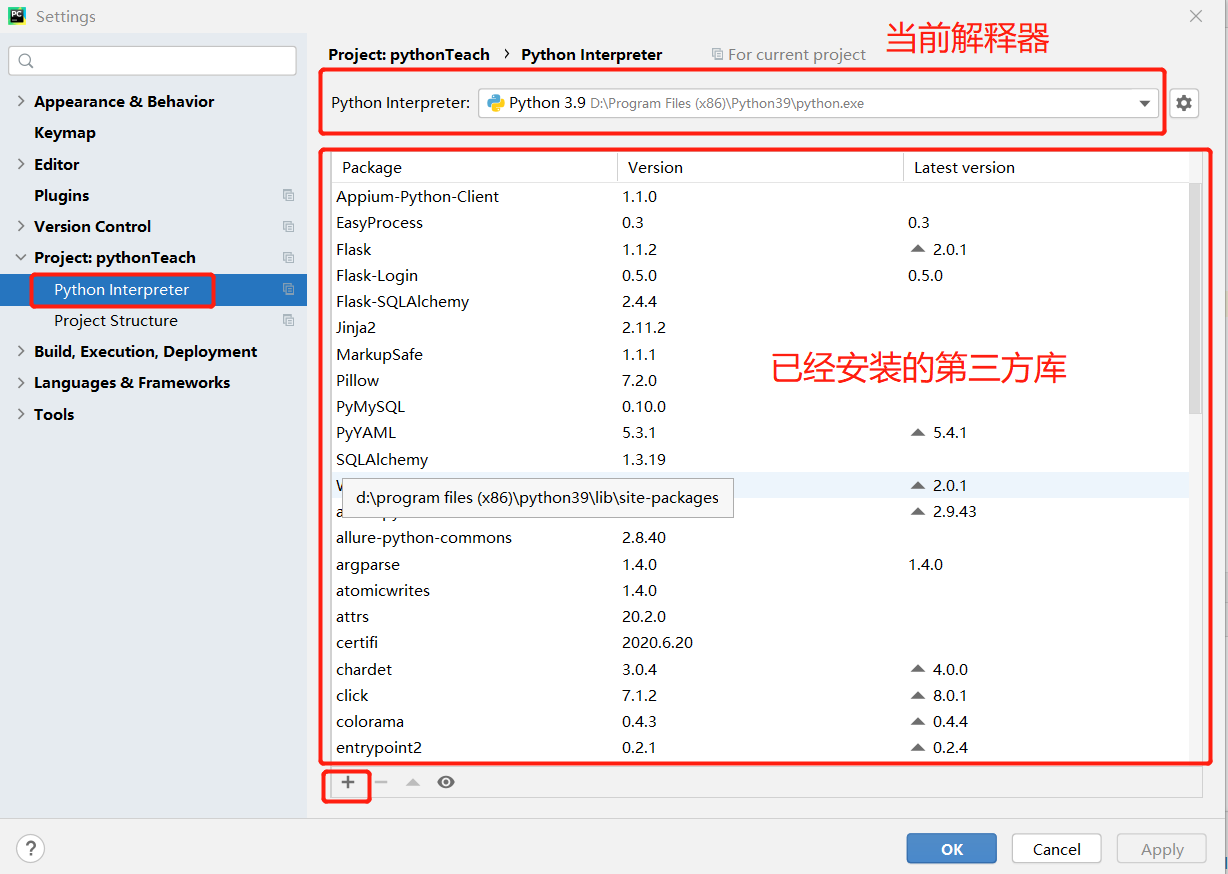The image size is (1228, 874).
Task: Expand the Editor section
Action: pos(21,164)
